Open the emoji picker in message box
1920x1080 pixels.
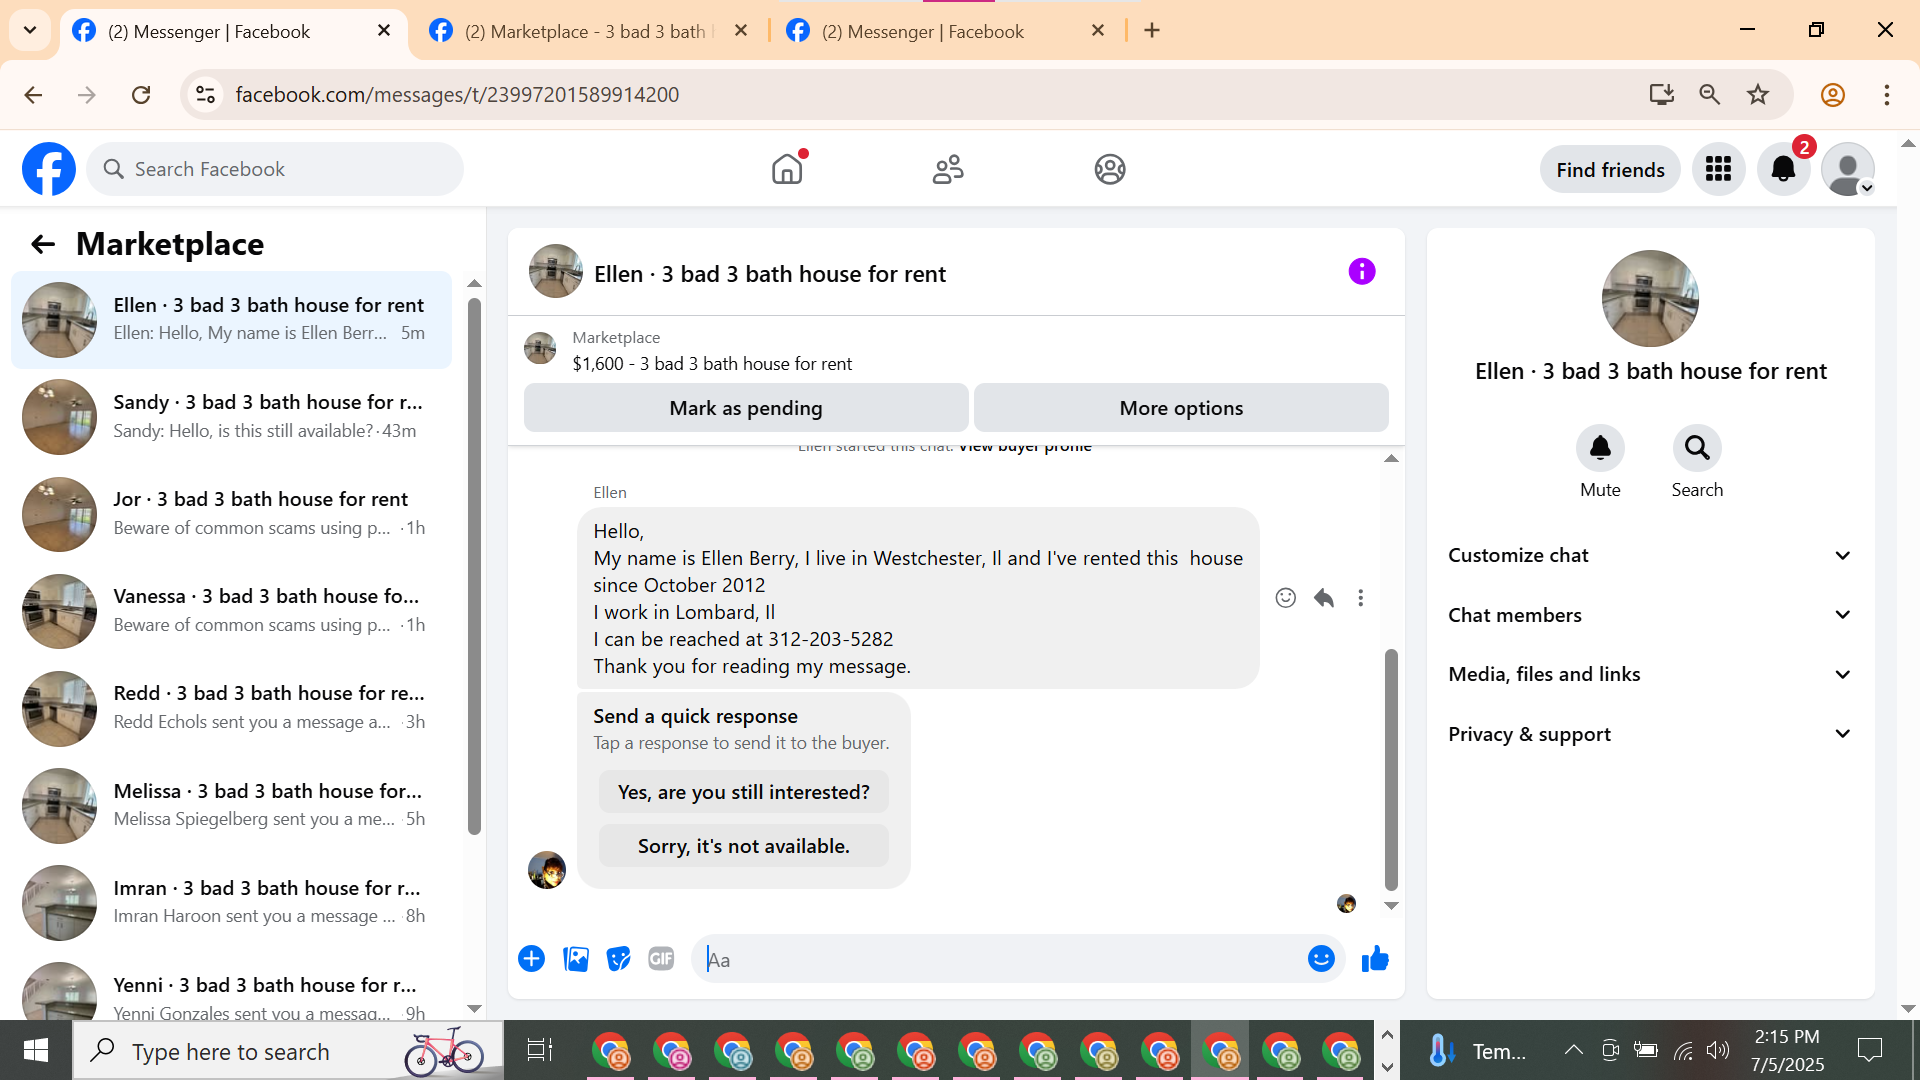tap(1321, 959)
